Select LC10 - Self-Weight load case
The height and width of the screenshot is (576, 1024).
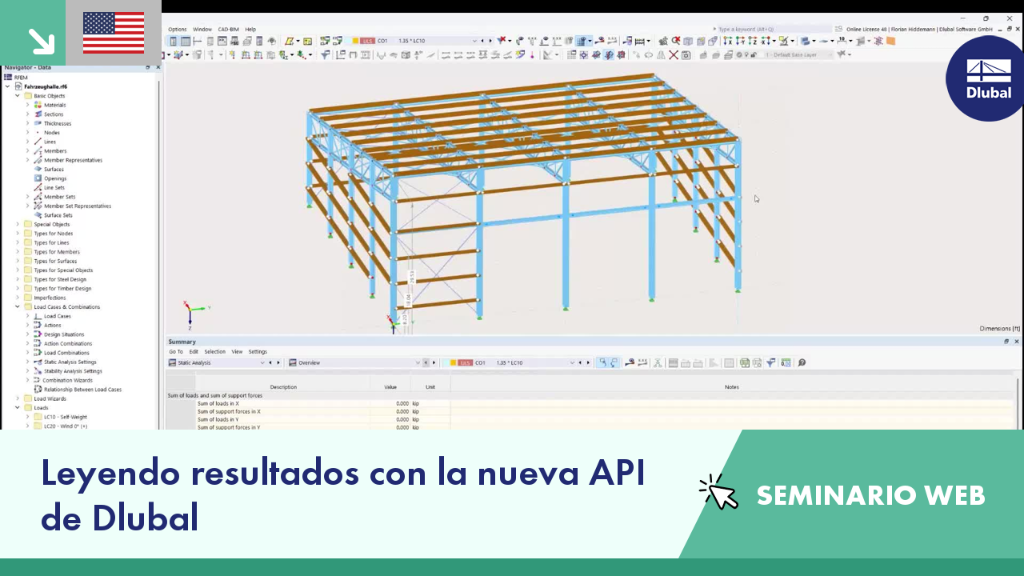(65, 417)
